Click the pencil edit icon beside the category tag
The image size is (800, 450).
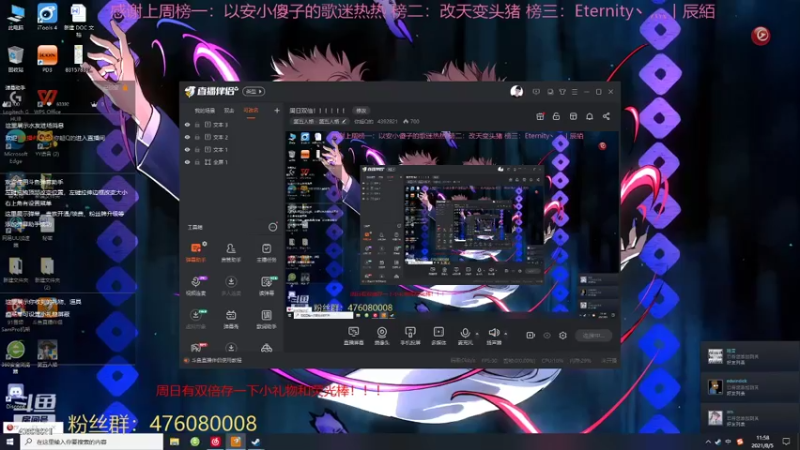click(x=344, y=121)
